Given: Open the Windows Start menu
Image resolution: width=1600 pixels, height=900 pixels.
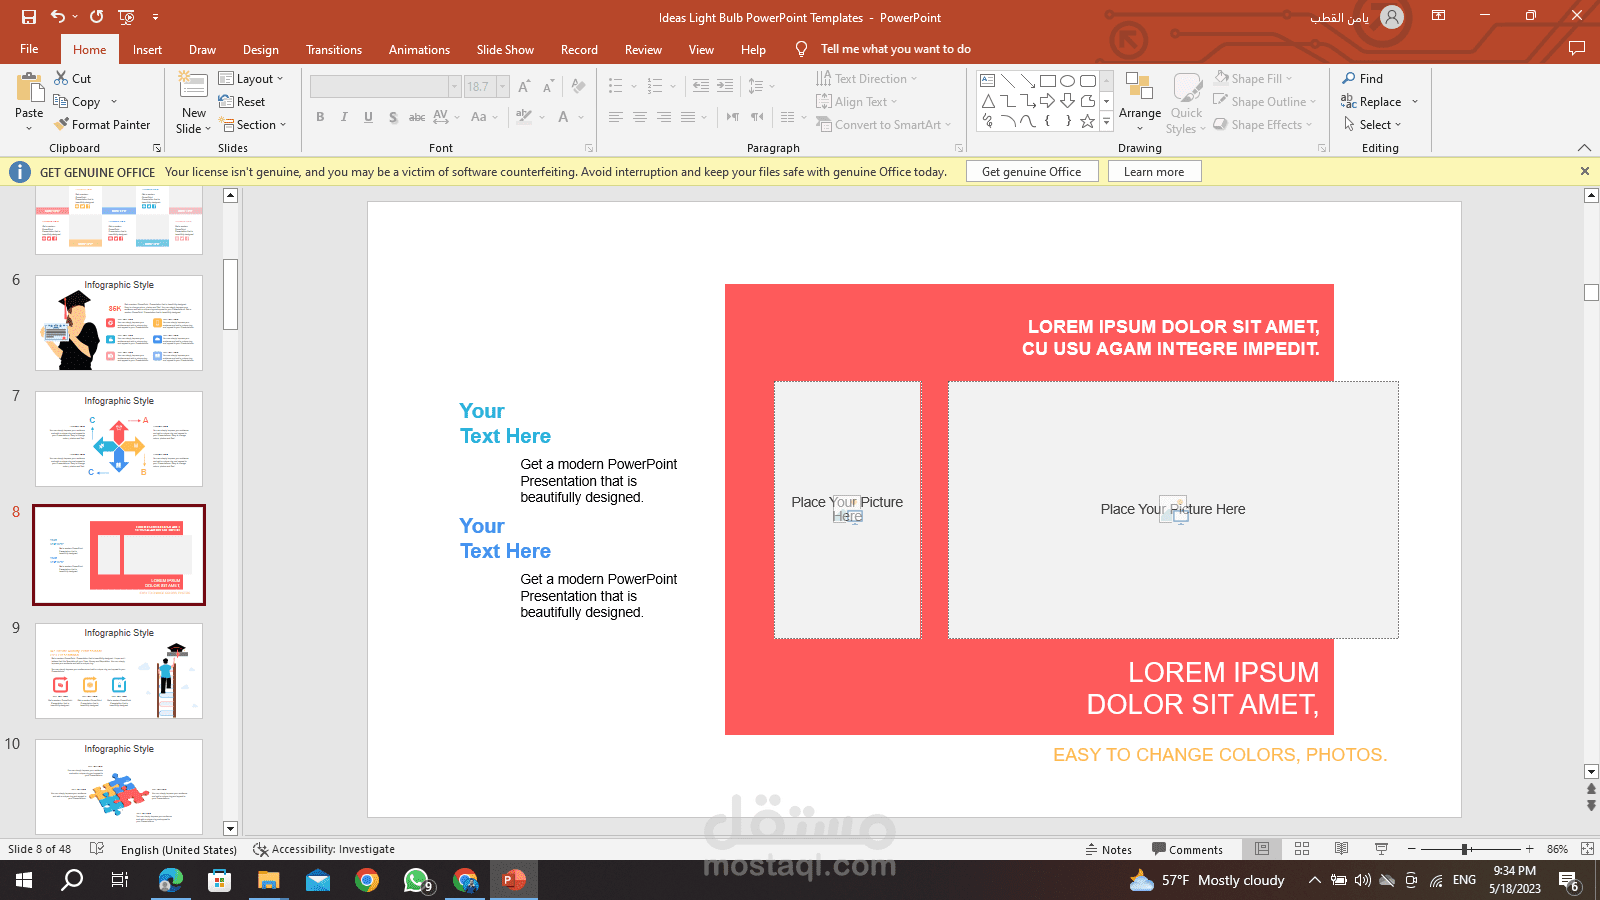Looking at the screenshot, I should 24,880.
